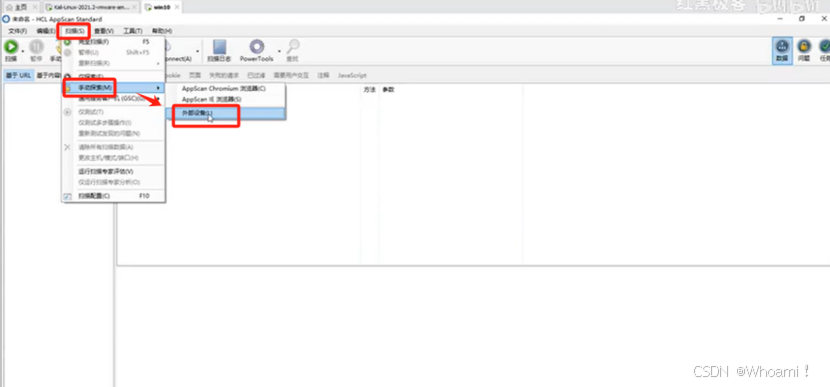Image resolution: width=830 pixels, height=387 pixels.
Task: Click 重新测试发现的问题(N) menu entry
Action: click(114, 133)
